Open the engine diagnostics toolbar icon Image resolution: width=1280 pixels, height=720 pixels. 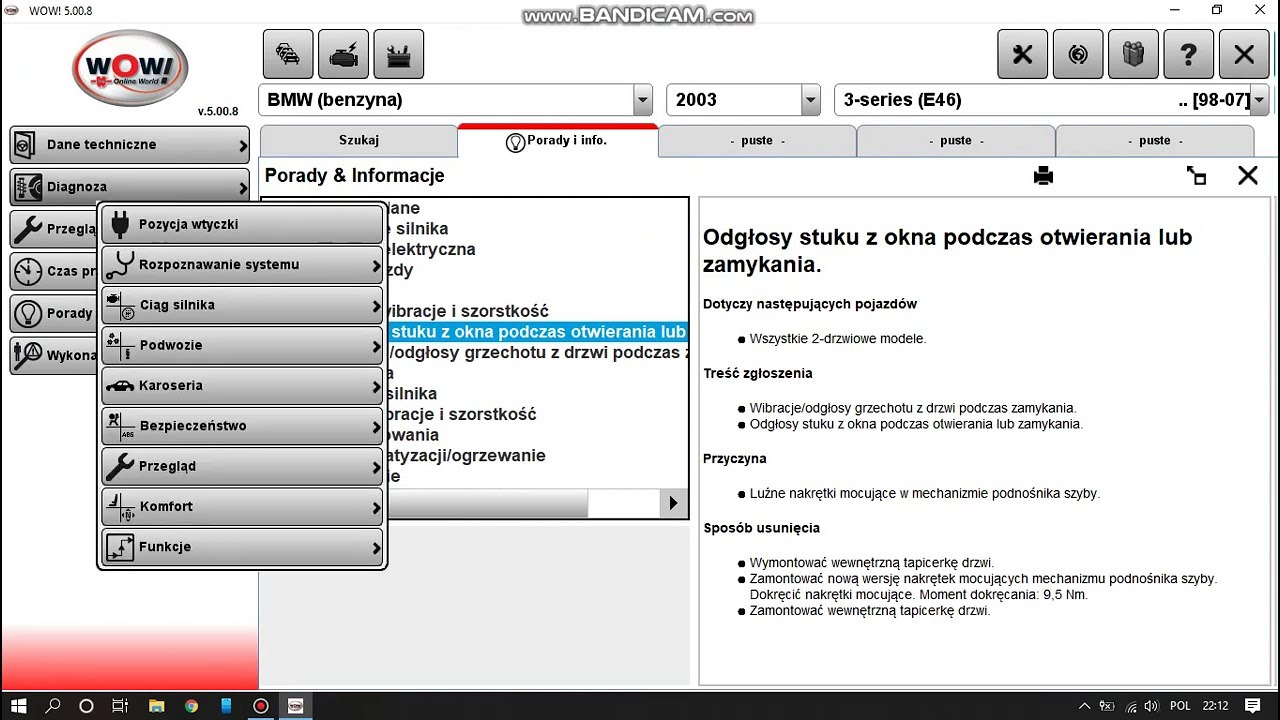pos(343,54)
